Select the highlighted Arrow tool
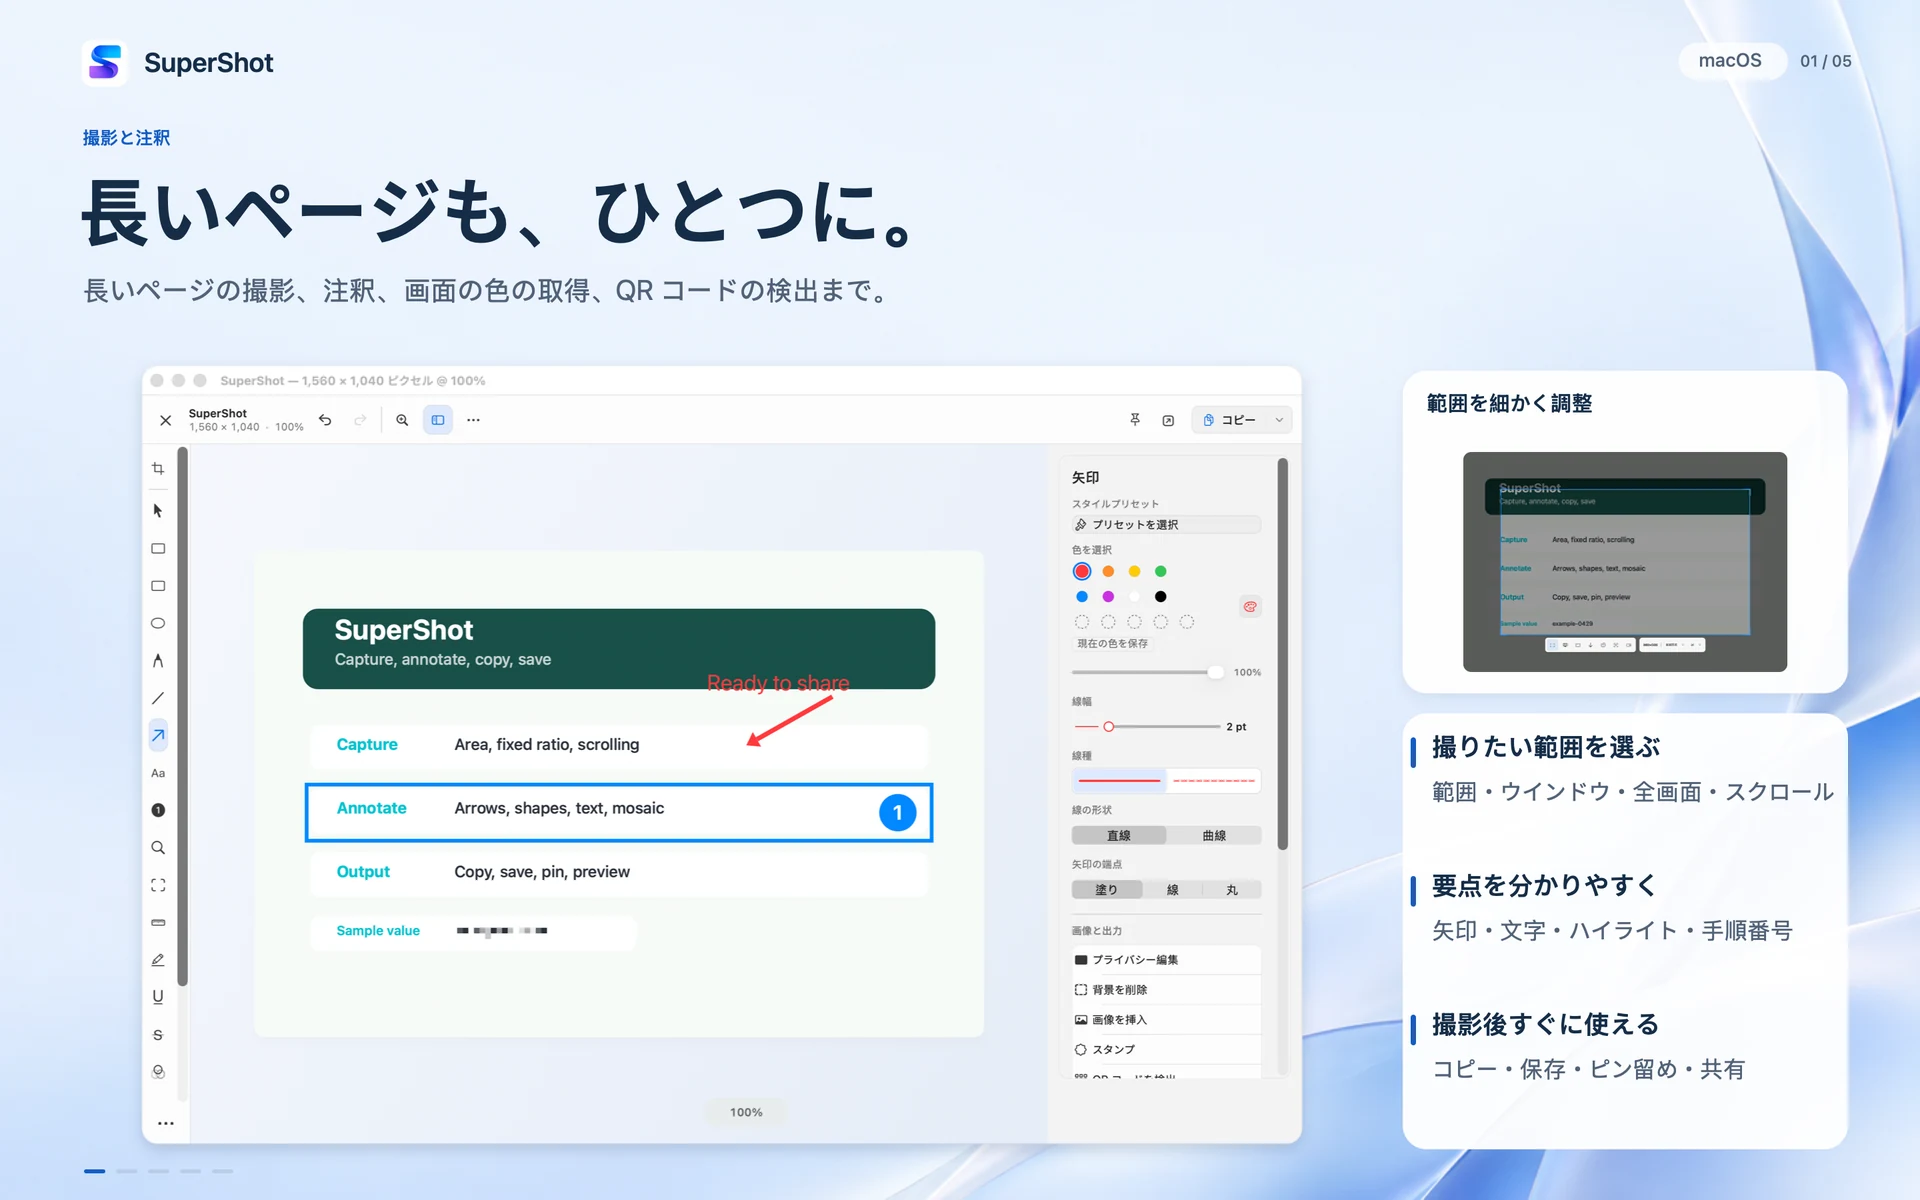Viewport: 1920px width, 1200px height. [158, 736]
